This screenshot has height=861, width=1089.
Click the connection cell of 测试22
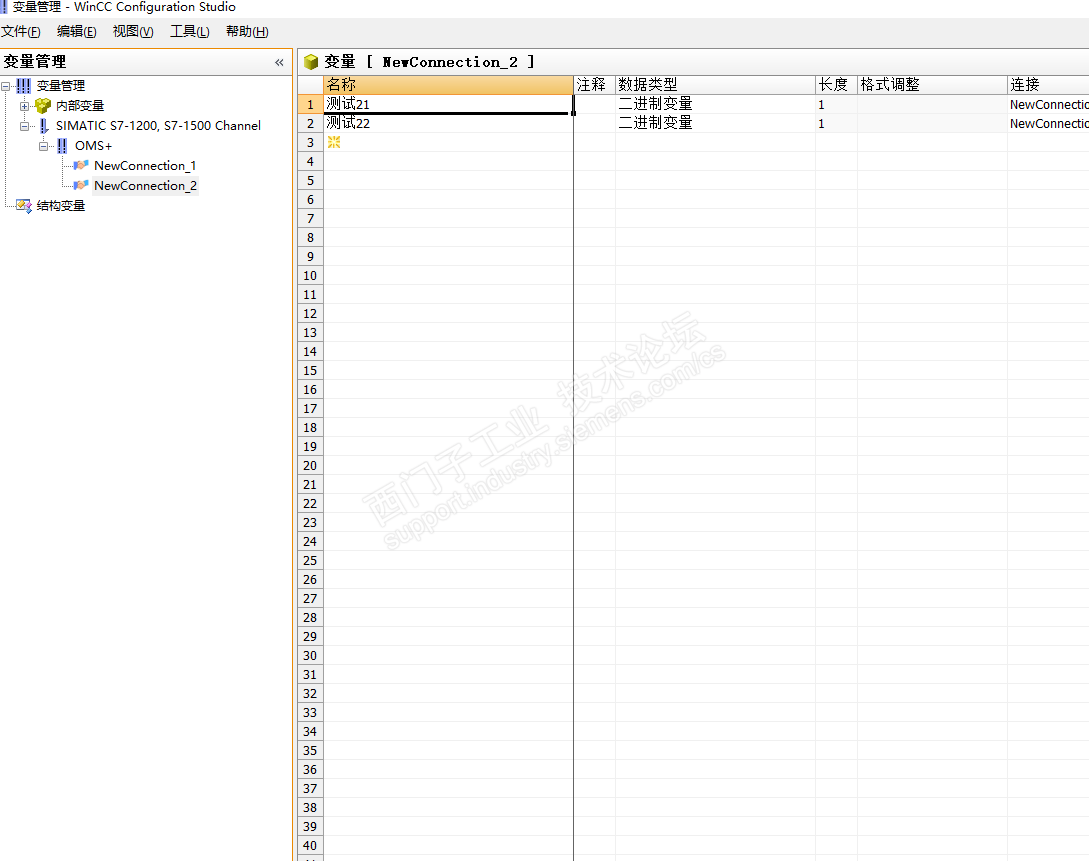click(1048, 124)
